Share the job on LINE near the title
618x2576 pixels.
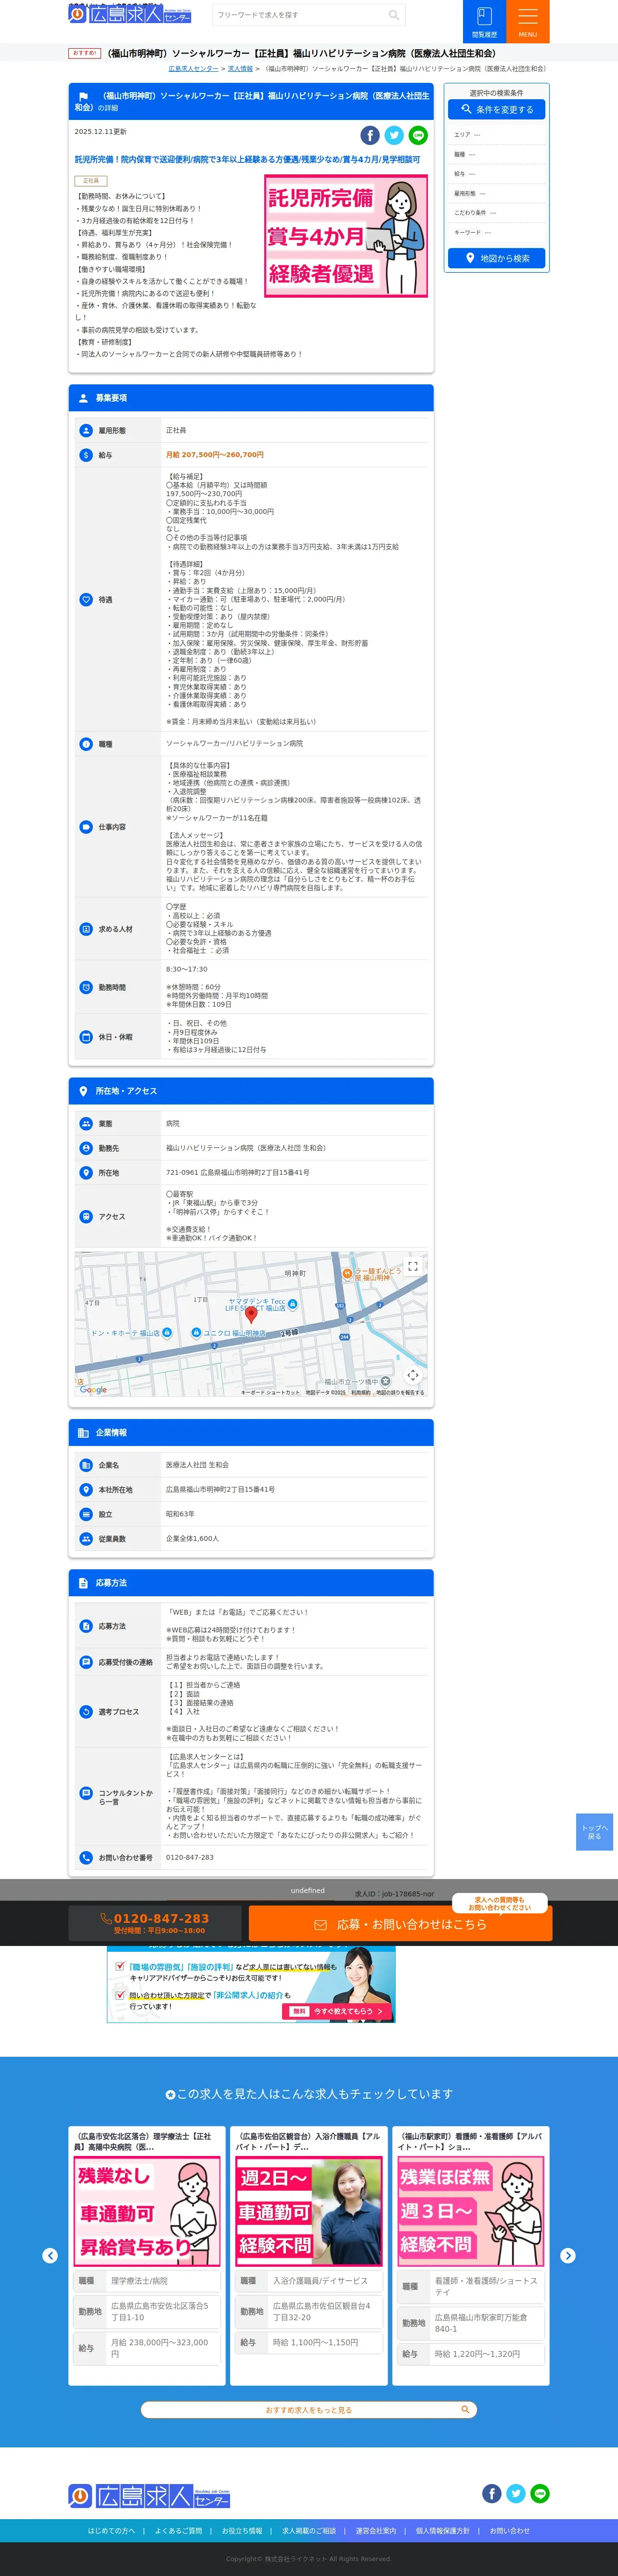coord(418,135)
